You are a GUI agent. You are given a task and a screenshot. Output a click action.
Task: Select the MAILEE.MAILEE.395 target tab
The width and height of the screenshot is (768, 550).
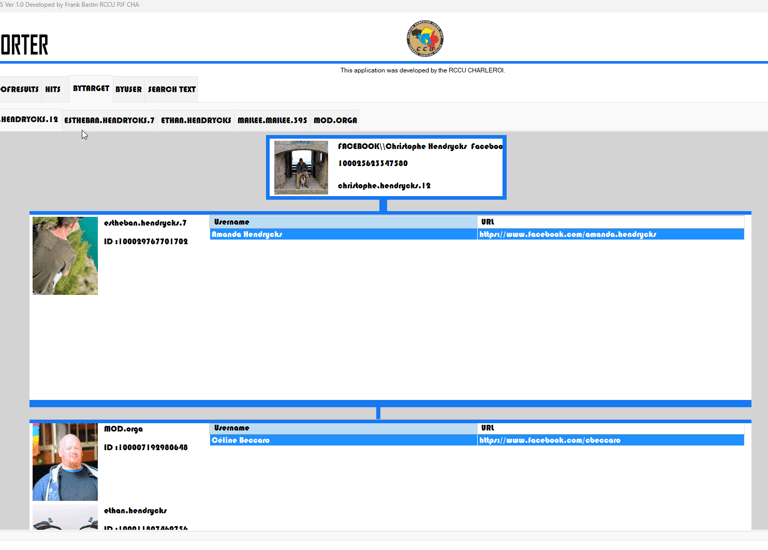(272, 120)
